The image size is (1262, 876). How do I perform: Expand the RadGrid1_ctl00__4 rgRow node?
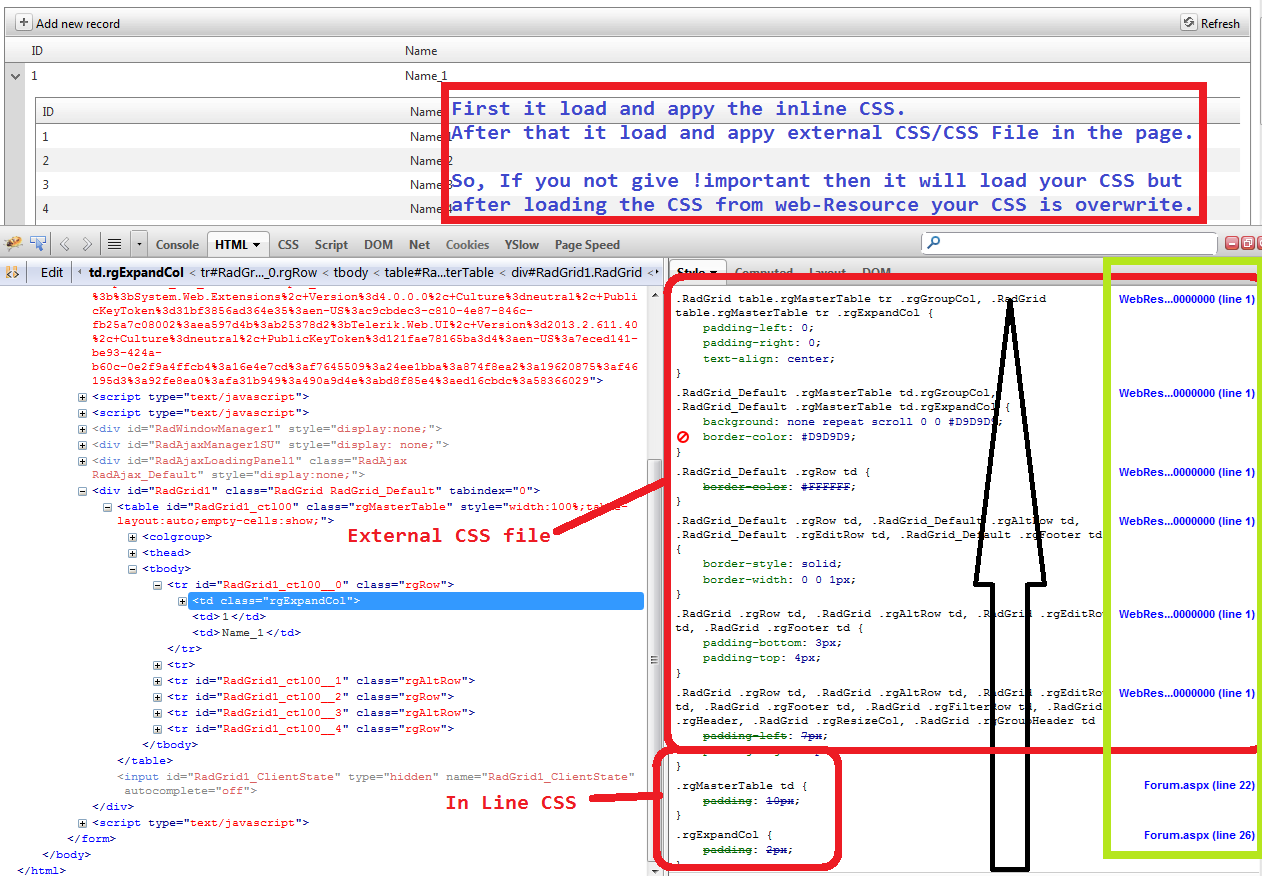click(158, 729)
